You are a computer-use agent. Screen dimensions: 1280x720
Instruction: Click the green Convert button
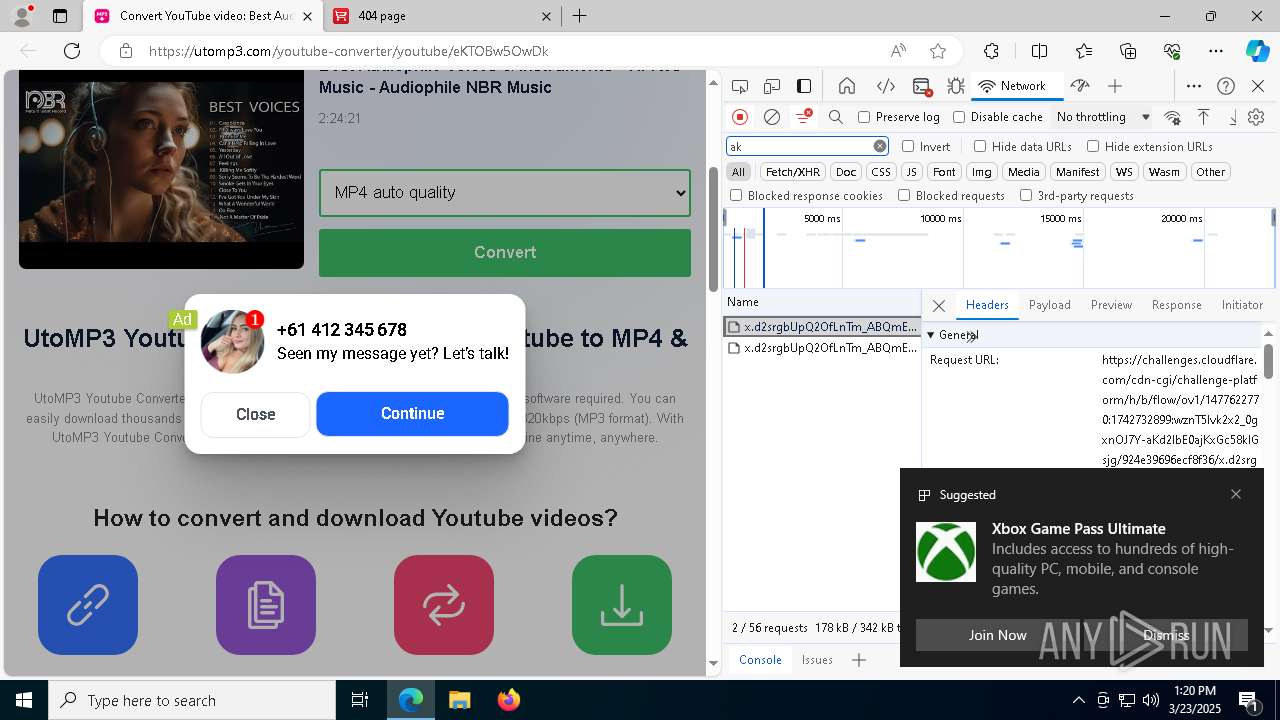pos(505,253)
